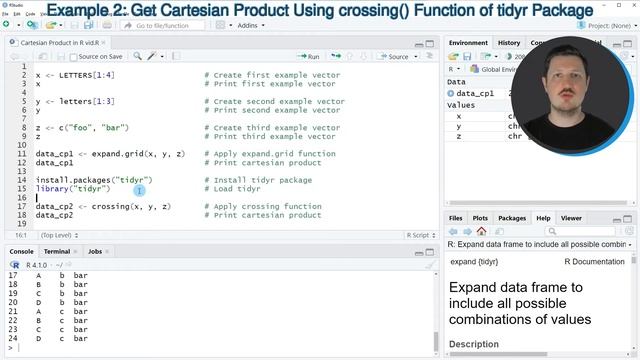Click the Import Dataset icon
640x360 pixels.
485,56
